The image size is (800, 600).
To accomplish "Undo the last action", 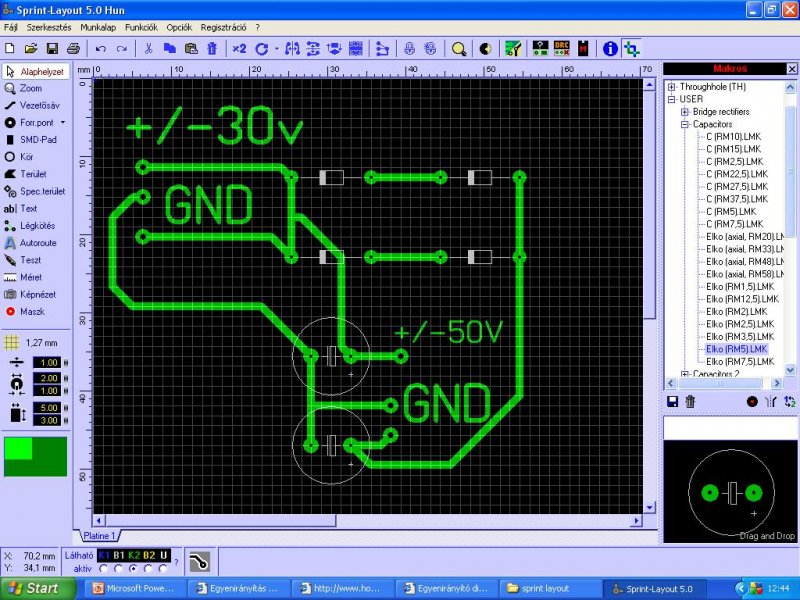I will (x=101, y=49).
